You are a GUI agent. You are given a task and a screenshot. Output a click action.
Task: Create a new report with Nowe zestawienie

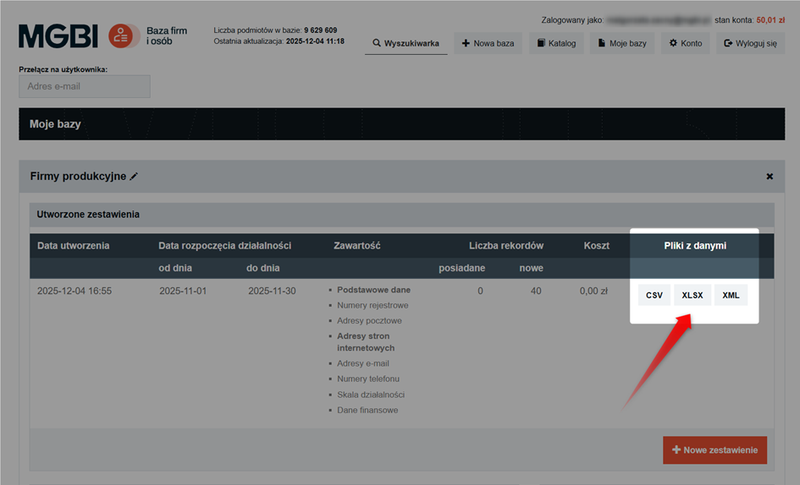point(714,450)
